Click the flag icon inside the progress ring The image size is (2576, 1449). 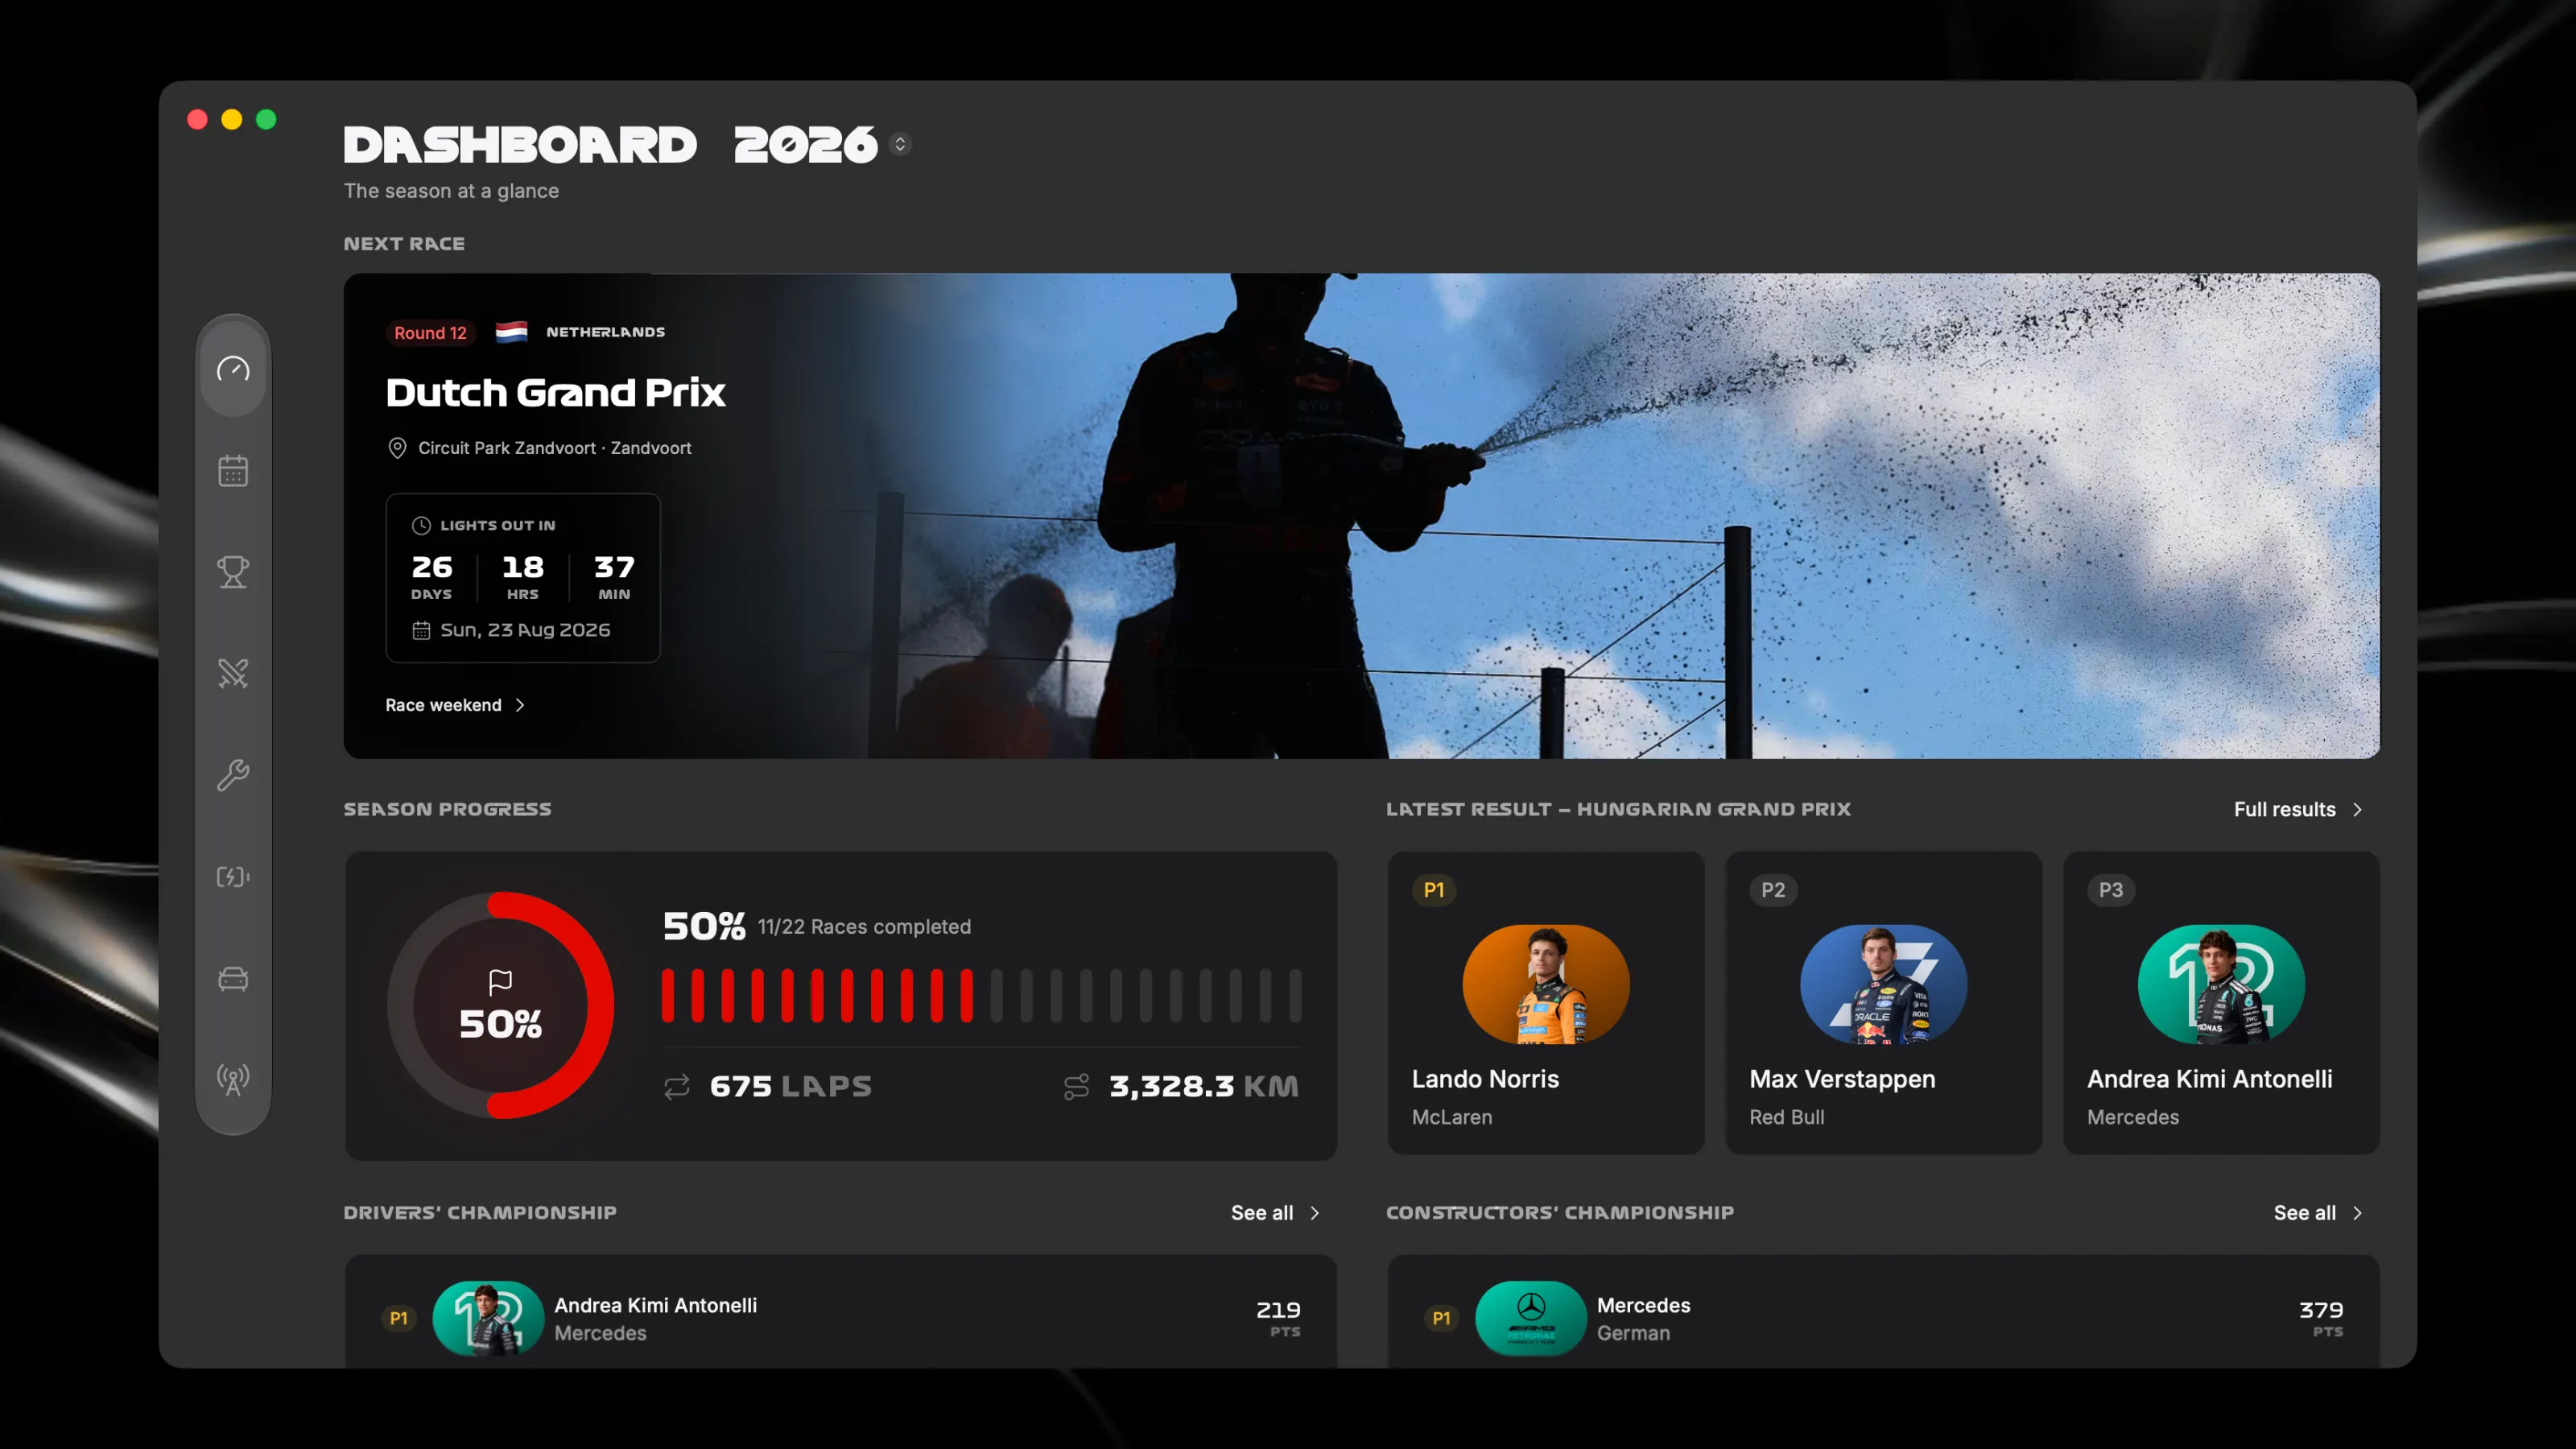[x=500, y=982]
